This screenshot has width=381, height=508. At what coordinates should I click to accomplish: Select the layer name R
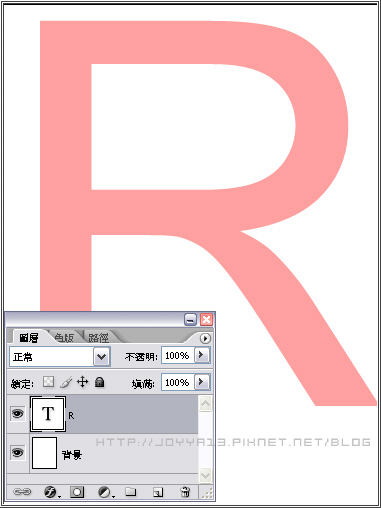71,416
